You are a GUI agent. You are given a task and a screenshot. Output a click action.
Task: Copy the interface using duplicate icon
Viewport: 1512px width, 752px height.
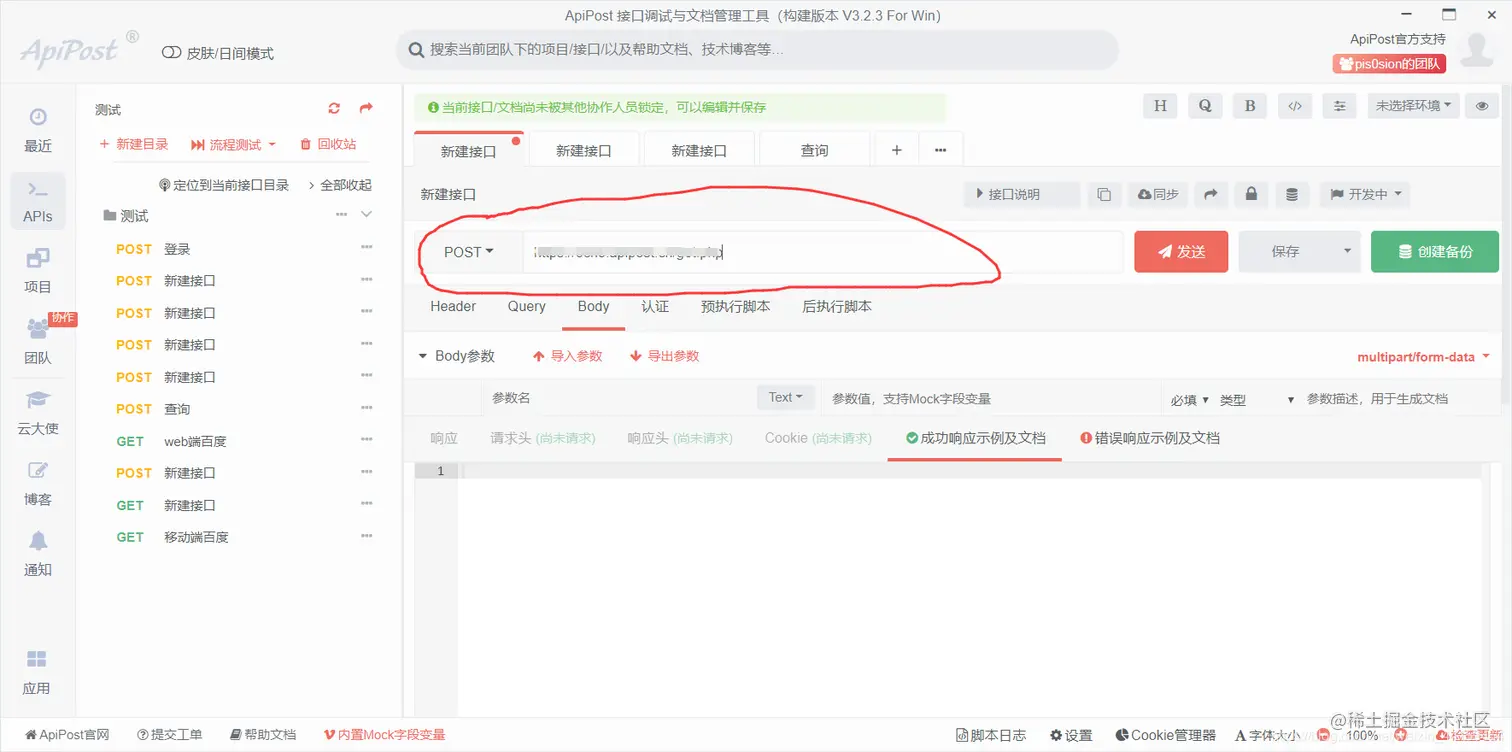pos(1104,194)
